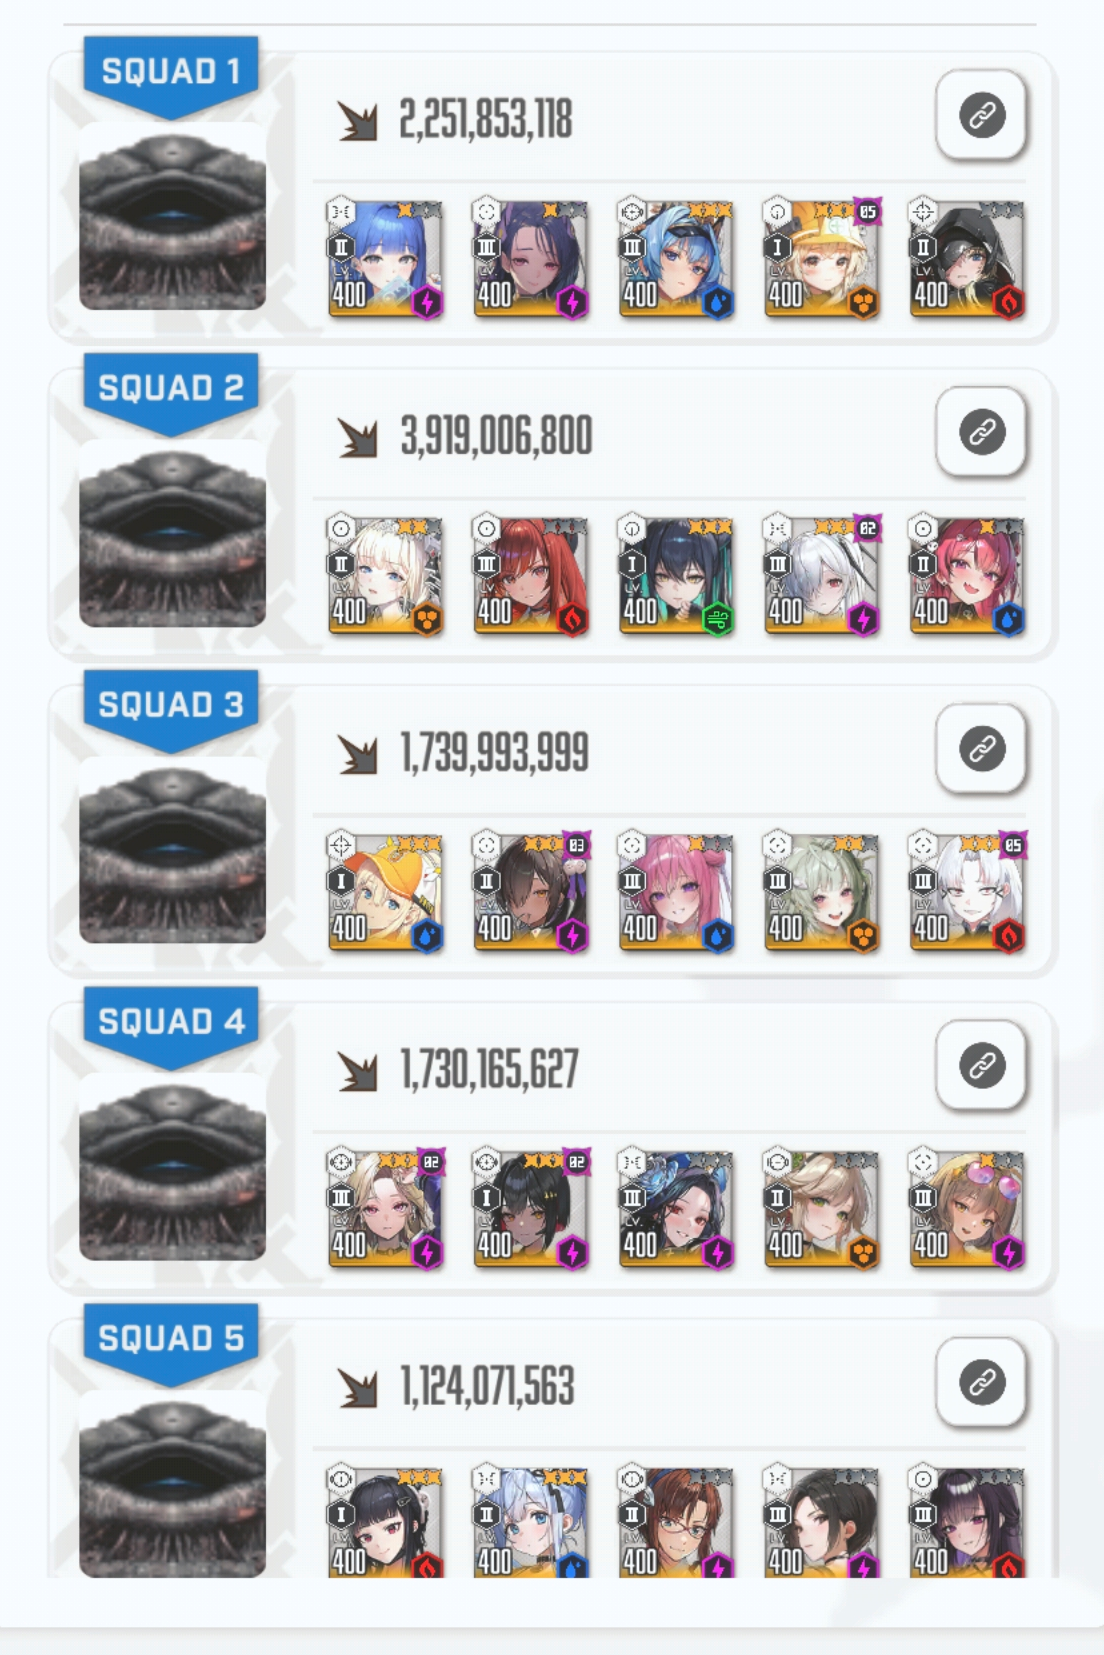
Task: Select the link icon for Squad 5
Action: coord(982,1383)
